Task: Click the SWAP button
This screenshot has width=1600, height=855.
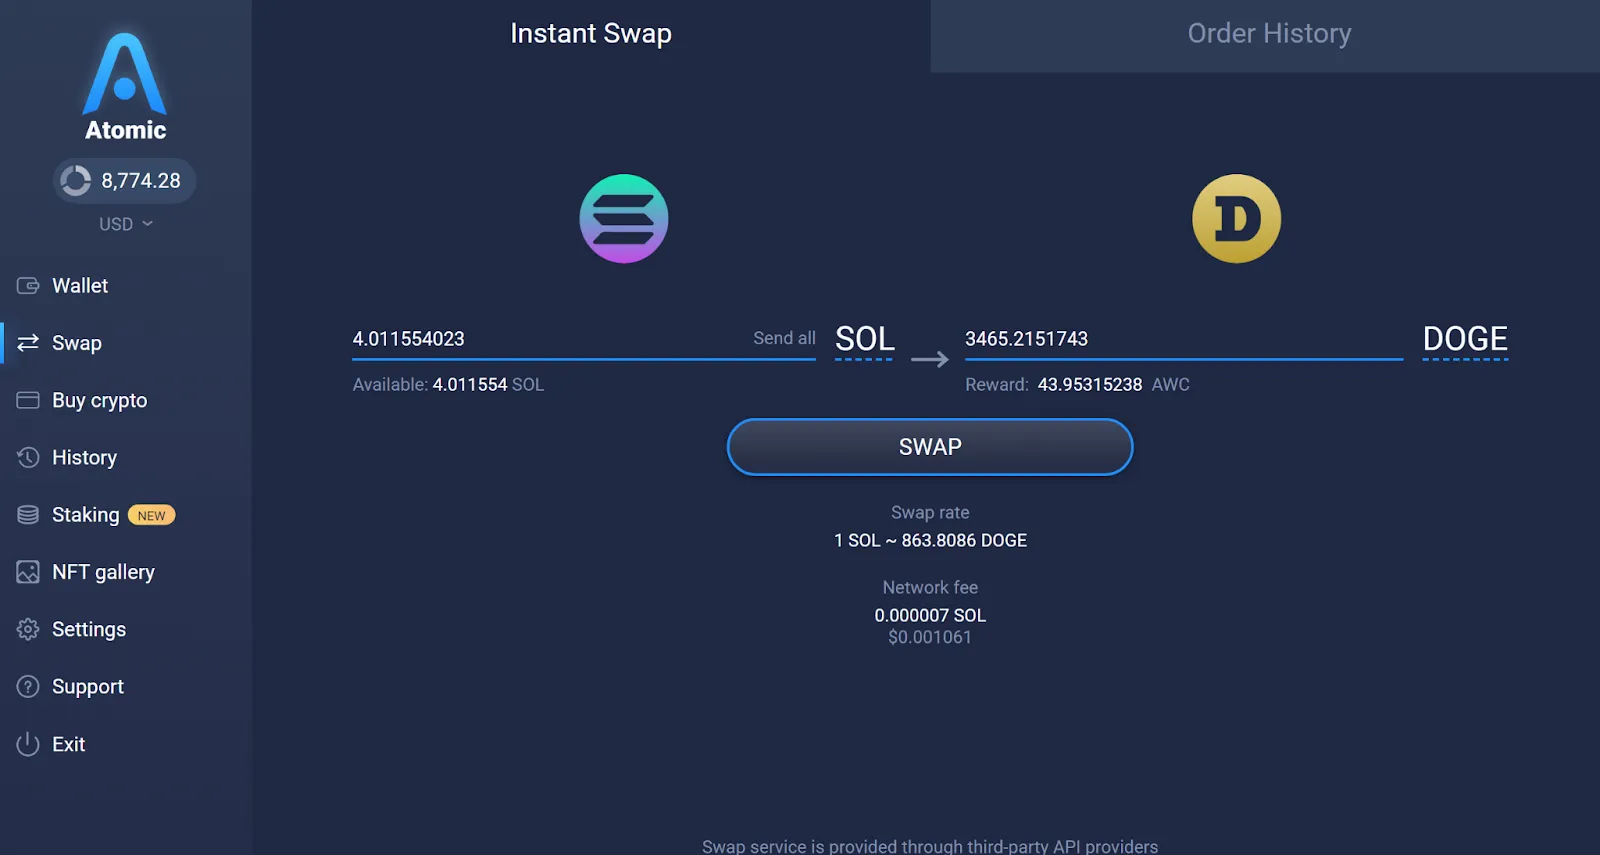Action: [x=930, y=447]
